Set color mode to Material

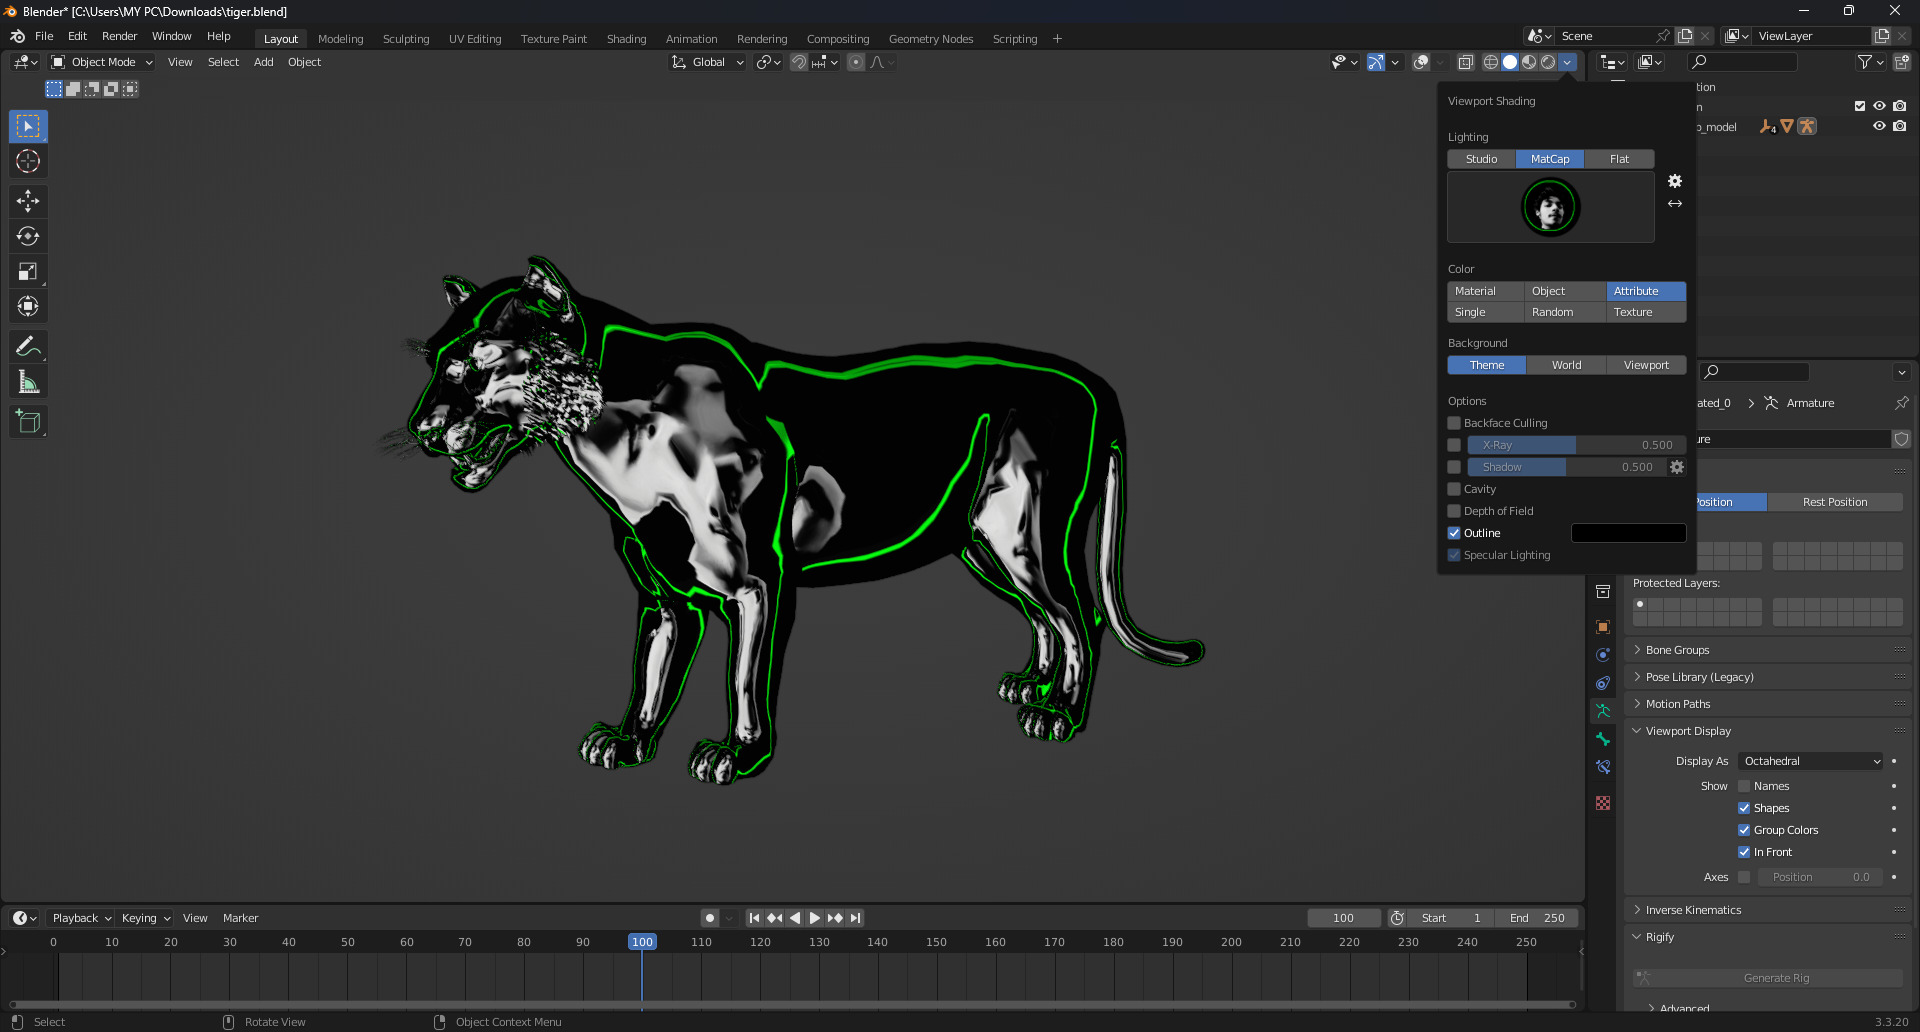[1486, 291]
